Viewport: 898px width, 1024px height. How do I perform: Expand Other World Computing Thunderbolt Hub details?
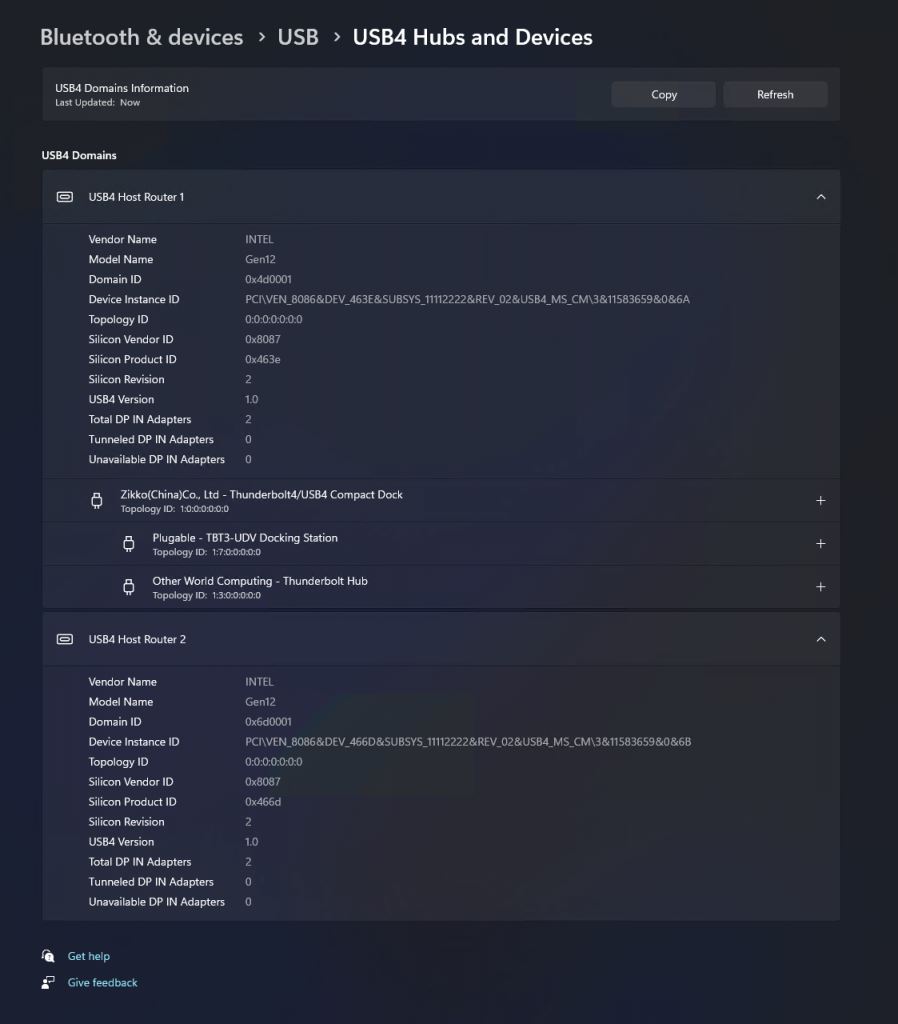click(821, 587)
